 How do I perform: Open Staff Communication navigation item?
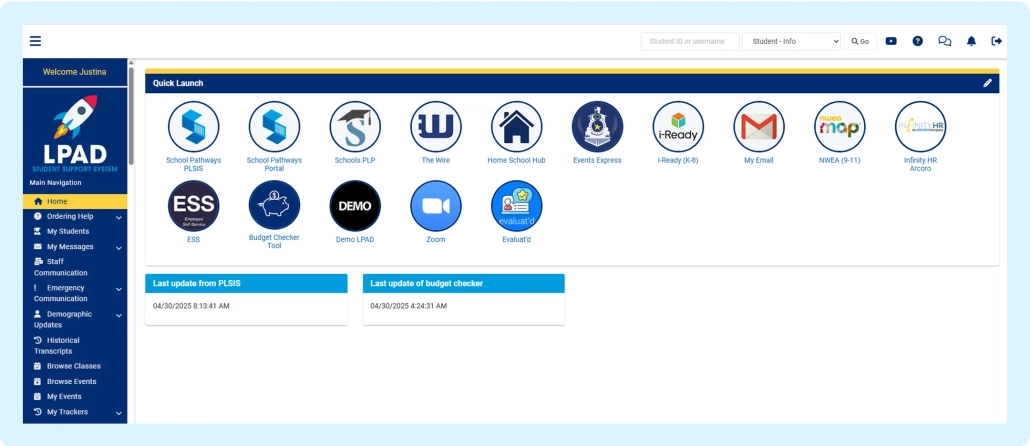75,267
